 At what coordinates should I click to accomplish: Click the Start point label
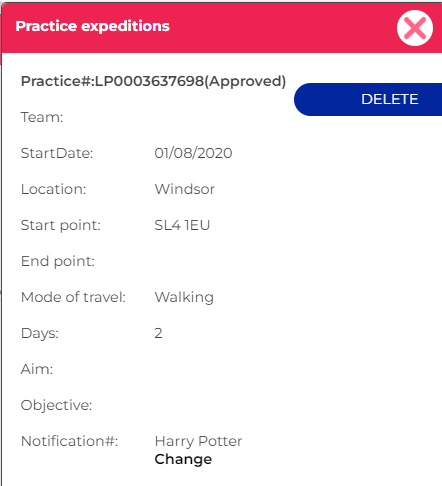click(x=61, y=225)
